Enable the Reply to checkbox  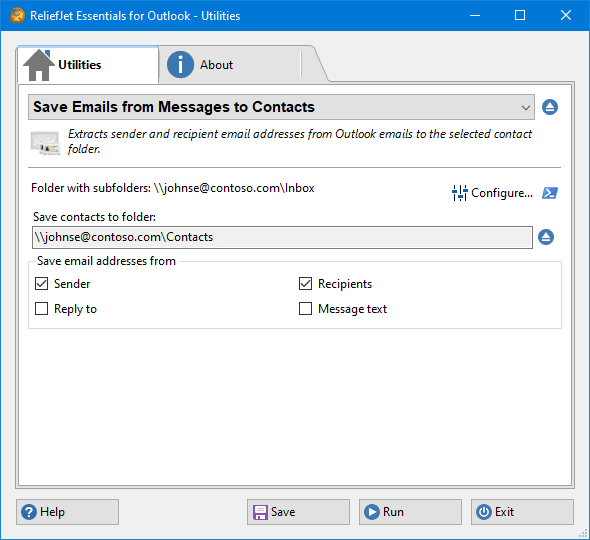point(41,309)
